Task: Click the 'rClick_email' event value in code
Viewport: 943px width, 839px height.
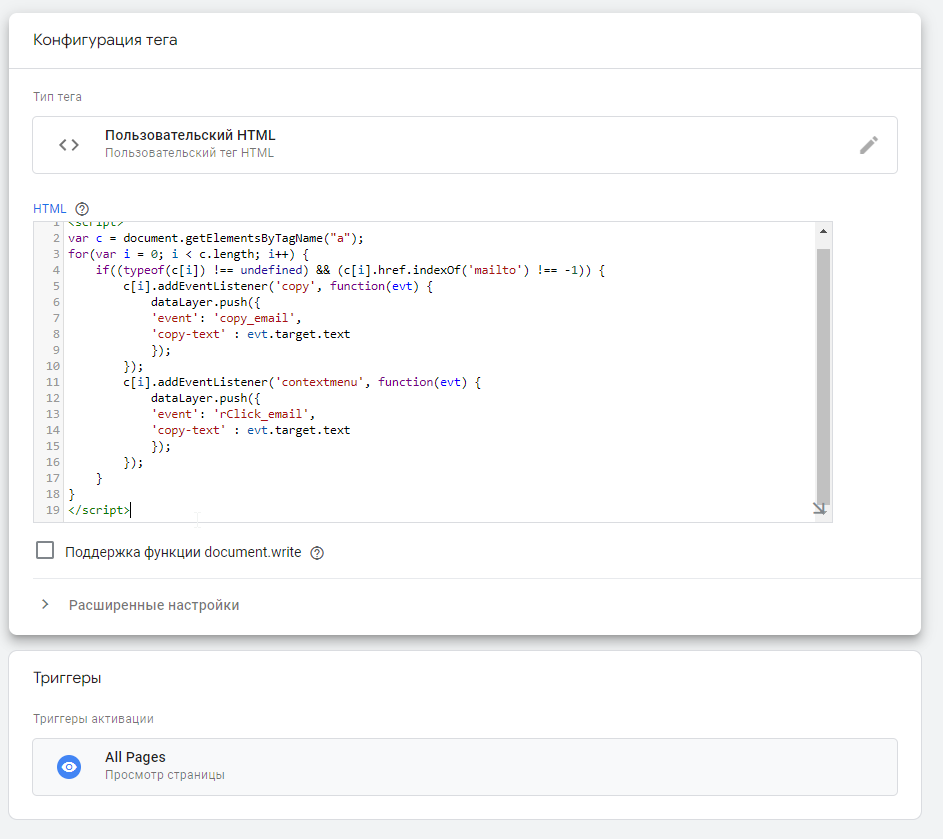Action: coord(261,414)
